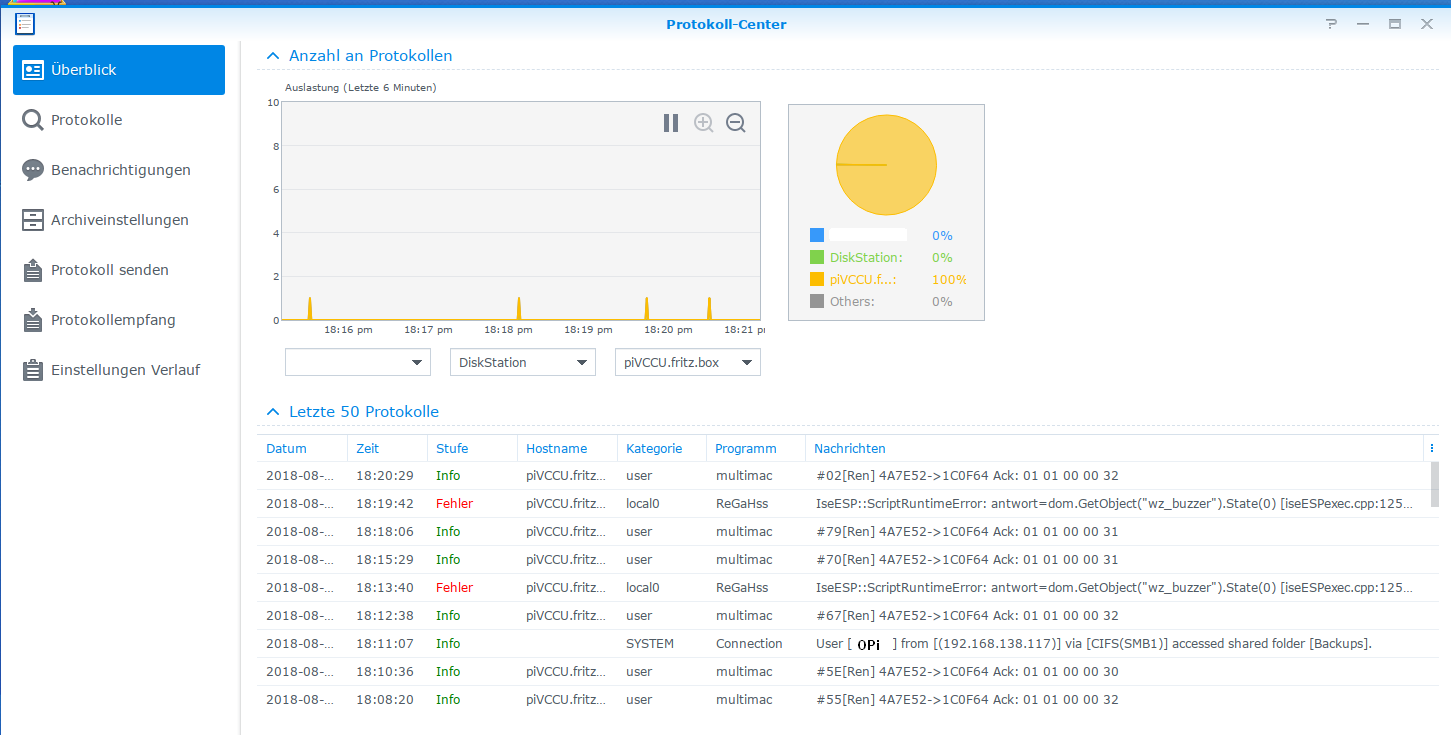Open the help question mark button
Screen dimensions: 1451x735
tap(1331, 24)
